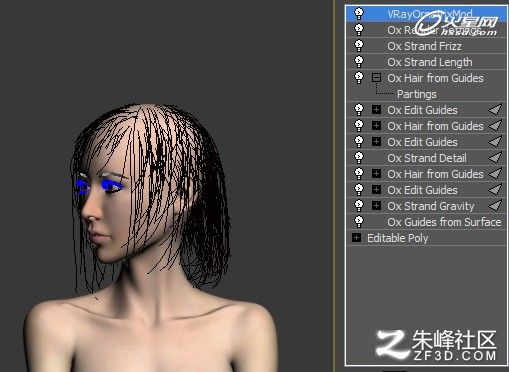Disable Ox Strand Length modifier lightbulb
Viewport: 509px width, 372px height.
point(359,62)
